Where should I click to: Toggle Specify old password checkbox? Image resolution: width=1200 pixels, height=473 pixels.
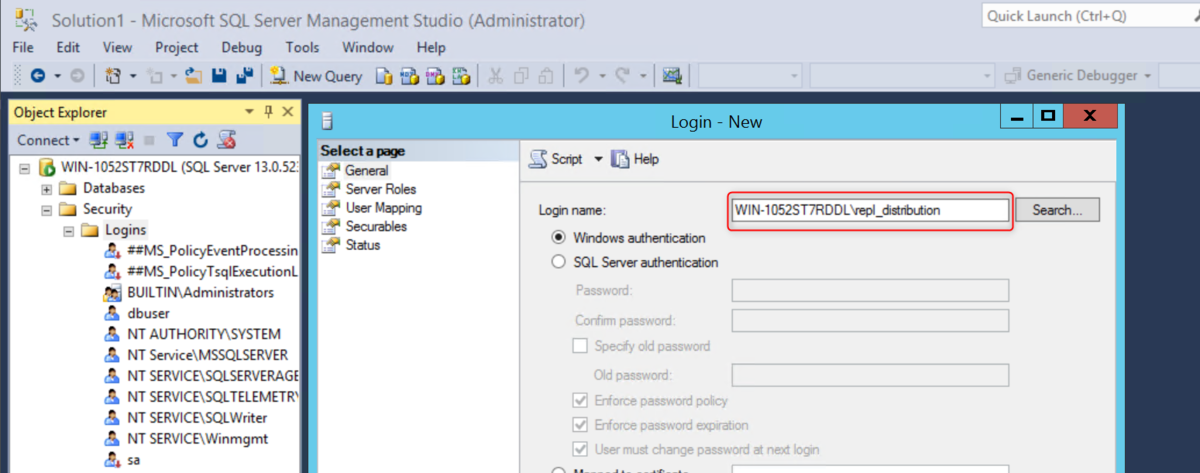pyautogui.click(x=579, y=346)
